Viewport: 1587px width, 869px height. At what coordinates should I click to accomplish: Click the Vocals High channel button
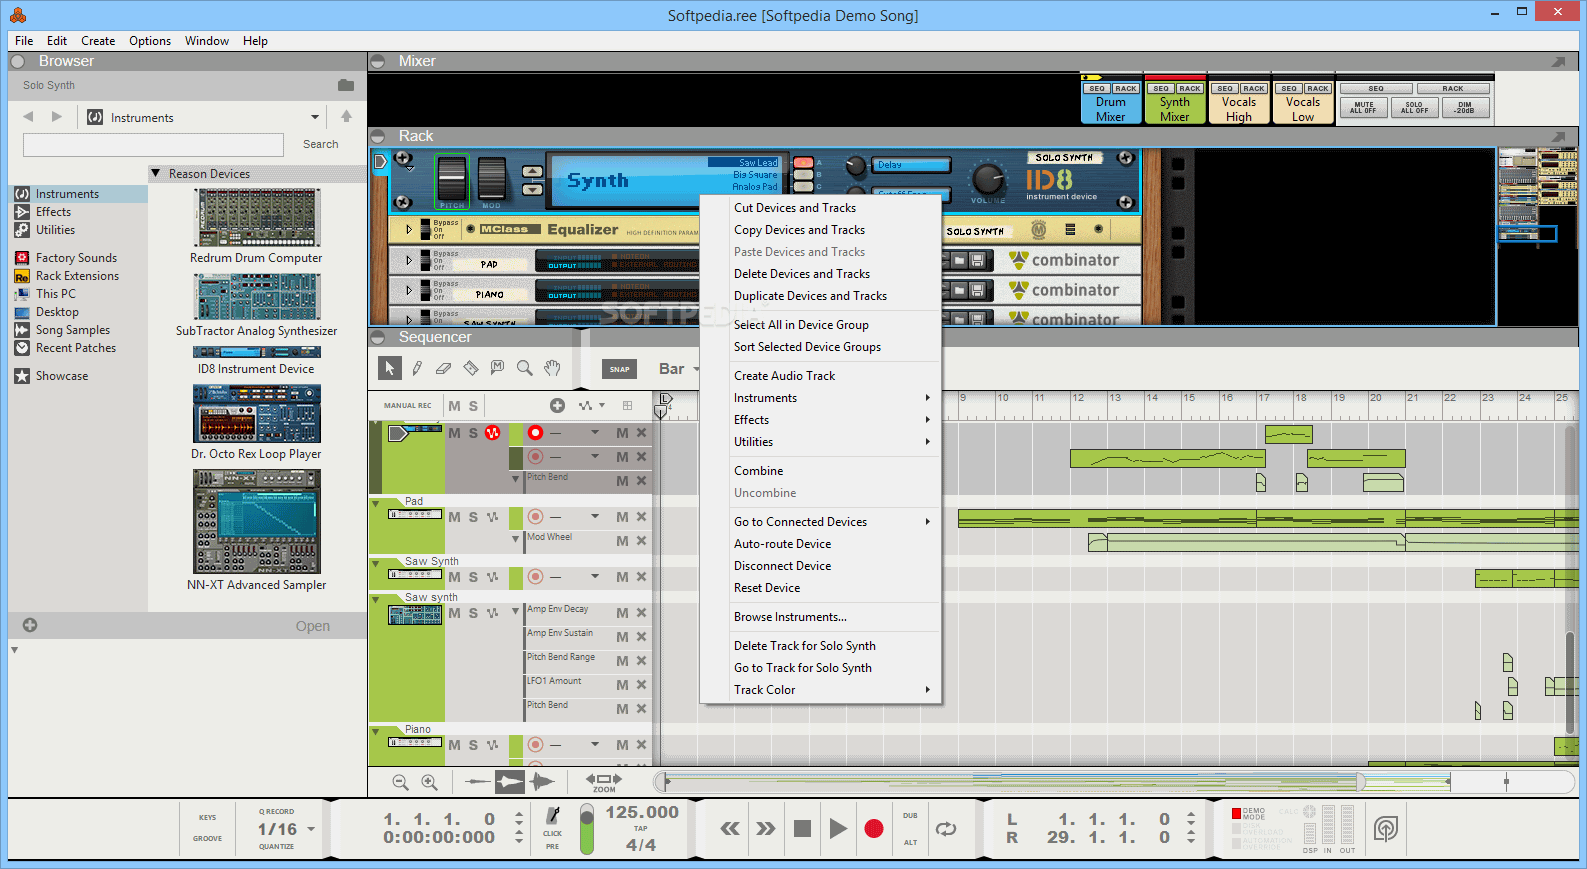coord(1239,109)
